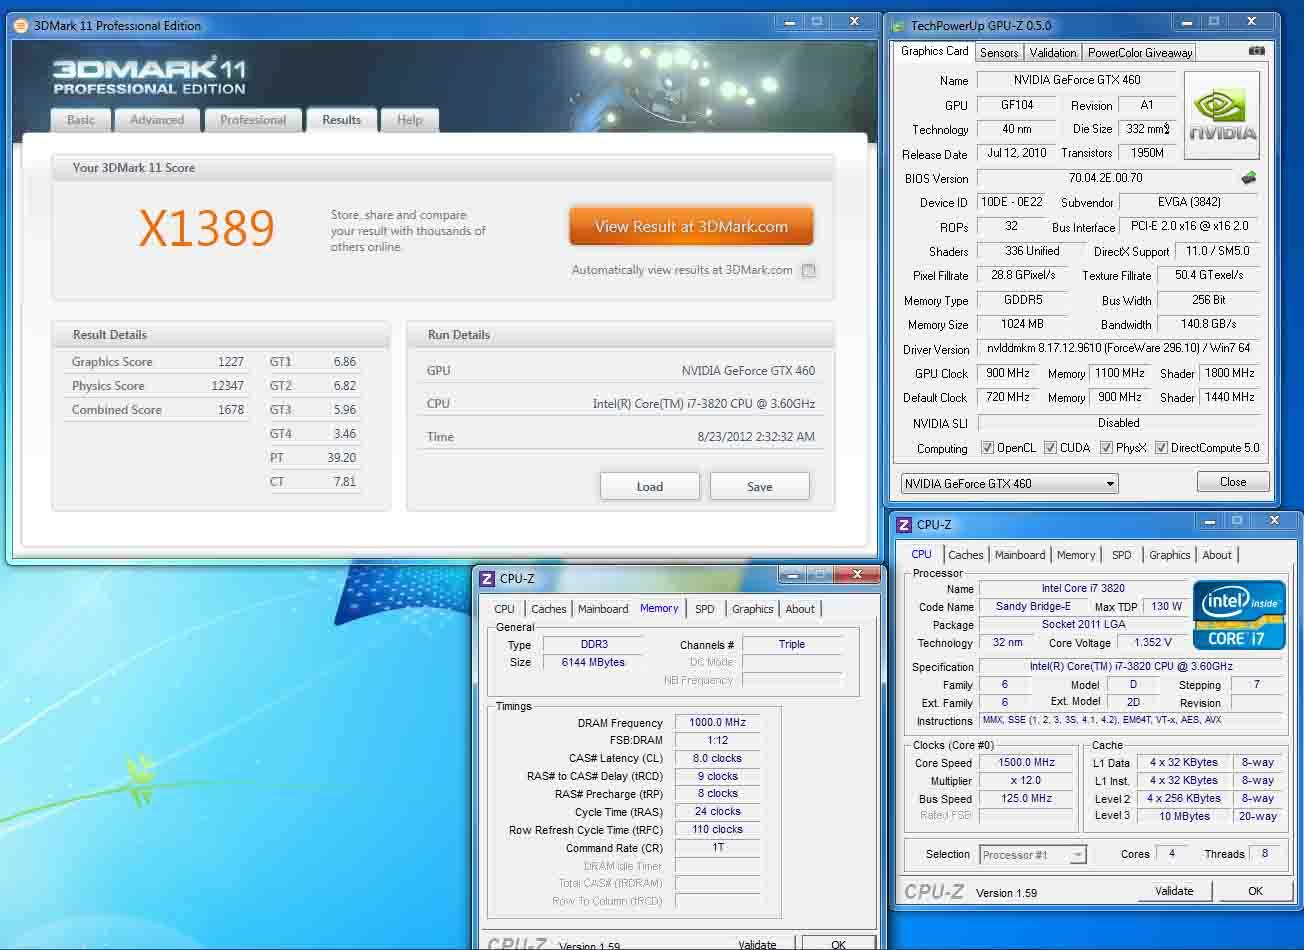This screenshot has width=1304, height=950.
Task: Switch to the Sensors tab in GPU-Z
Action: [999, 53]
